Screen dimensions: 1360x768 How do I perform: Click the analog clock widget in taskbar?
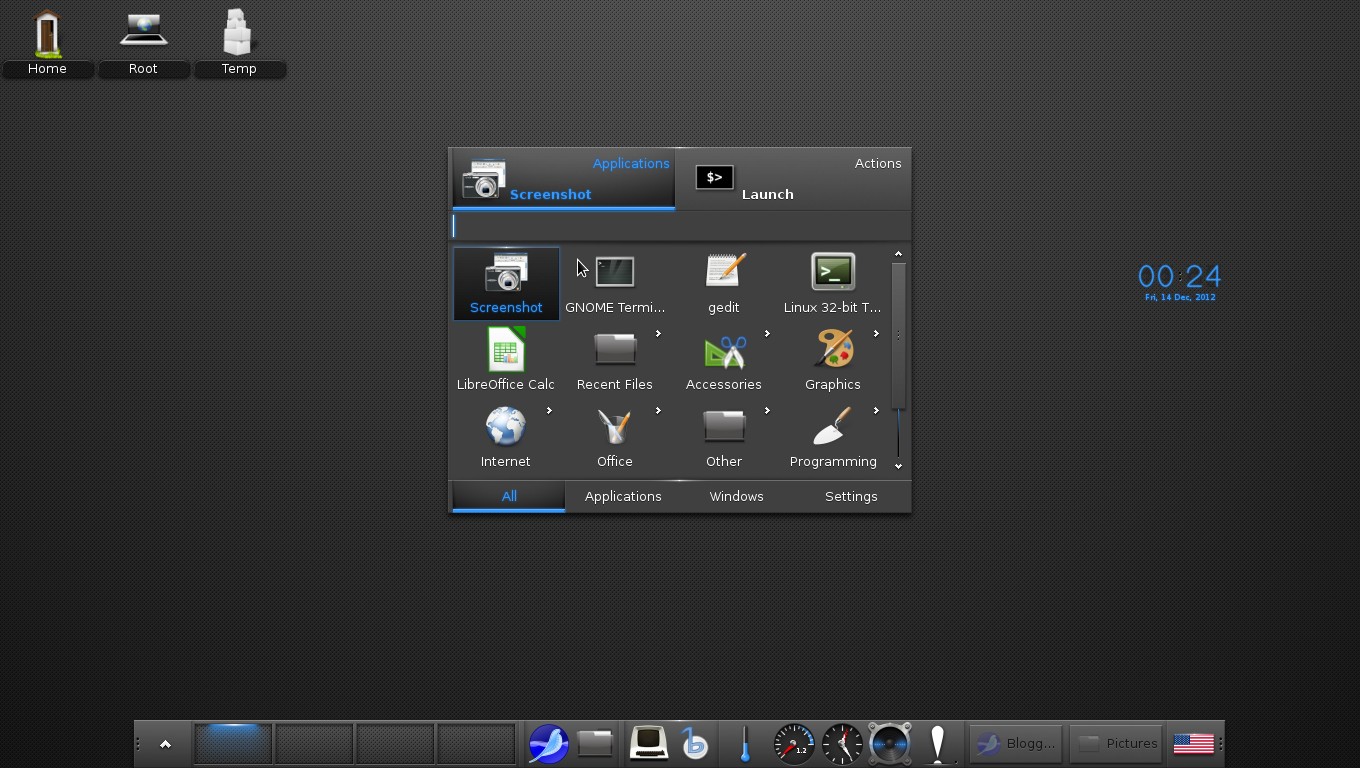[x=841, y=743]
